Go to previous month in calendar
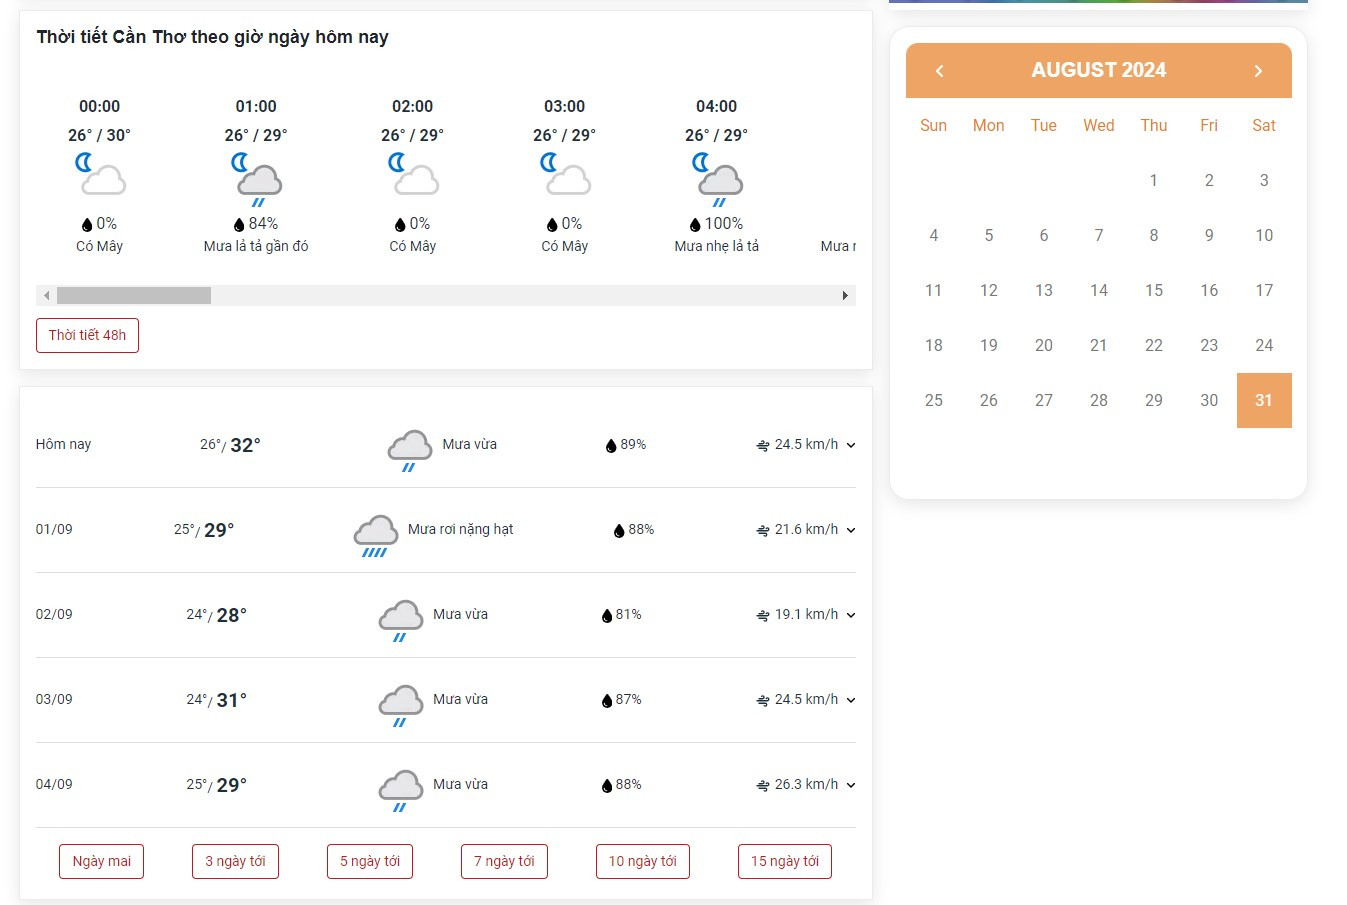1347x905 pixels. pyautogui.click(x=939, y=70)
